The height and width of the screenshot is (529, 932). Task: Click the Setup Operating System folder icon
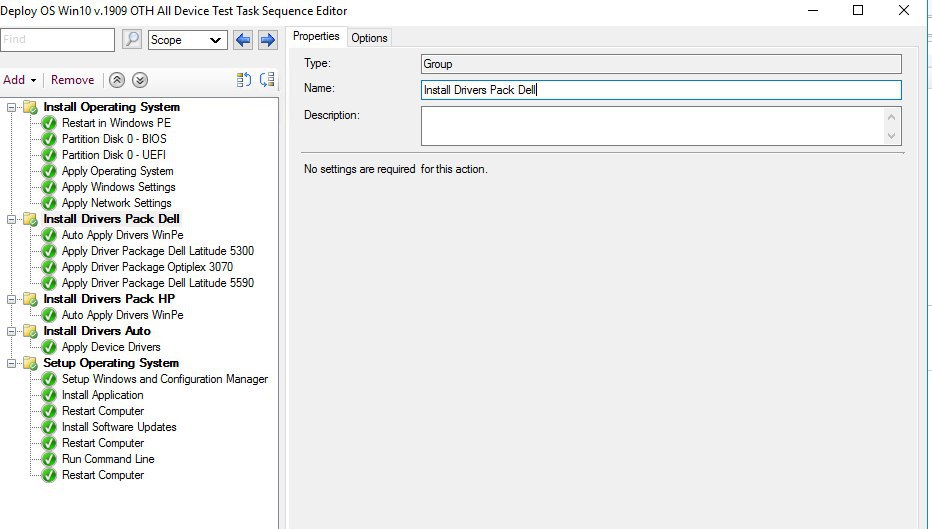coord(30,364)
